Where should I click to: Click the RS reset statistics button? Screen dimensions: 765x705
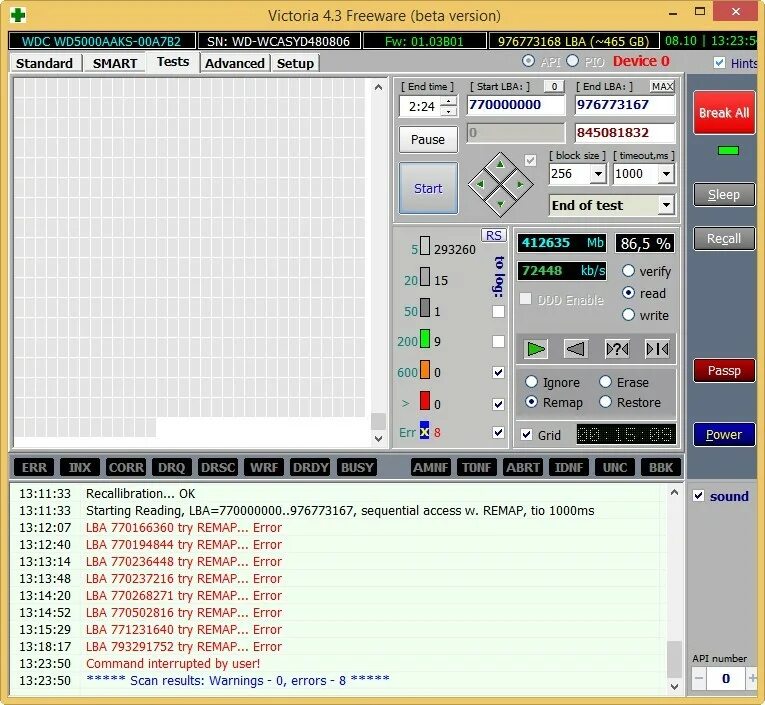coord(494,235)
